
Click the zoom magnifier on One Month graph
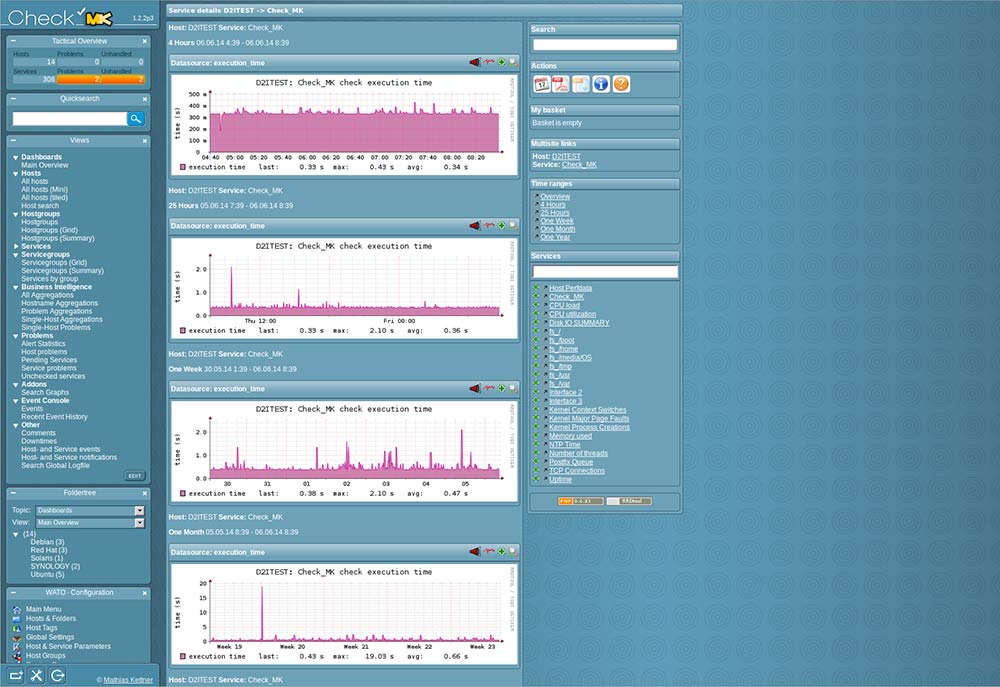[513, 551]
